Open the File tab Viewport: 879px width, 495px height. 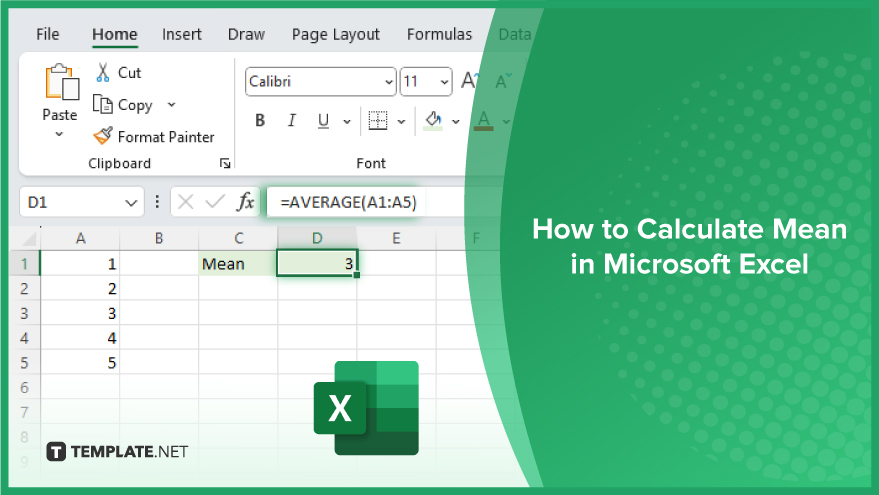pos(48,34)
